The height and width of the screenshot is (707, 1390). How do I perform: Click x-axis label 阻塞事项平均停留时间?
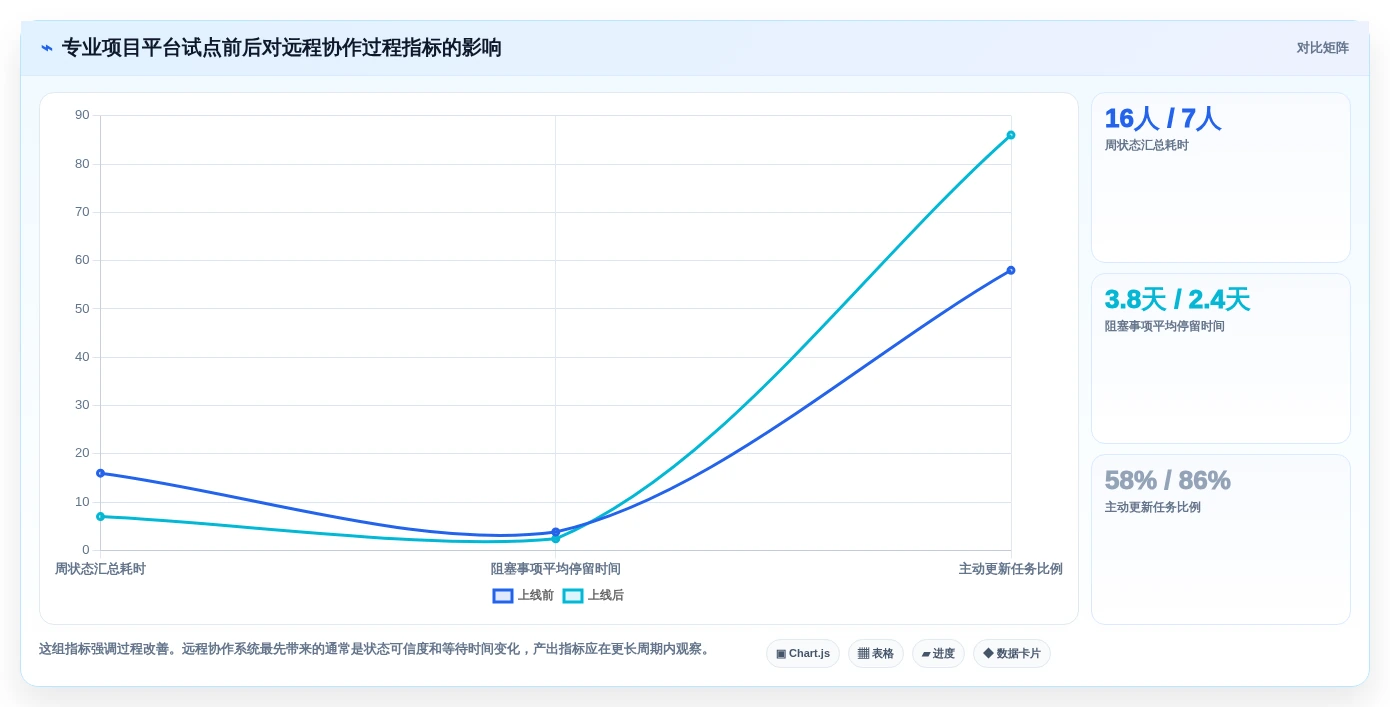556,569
